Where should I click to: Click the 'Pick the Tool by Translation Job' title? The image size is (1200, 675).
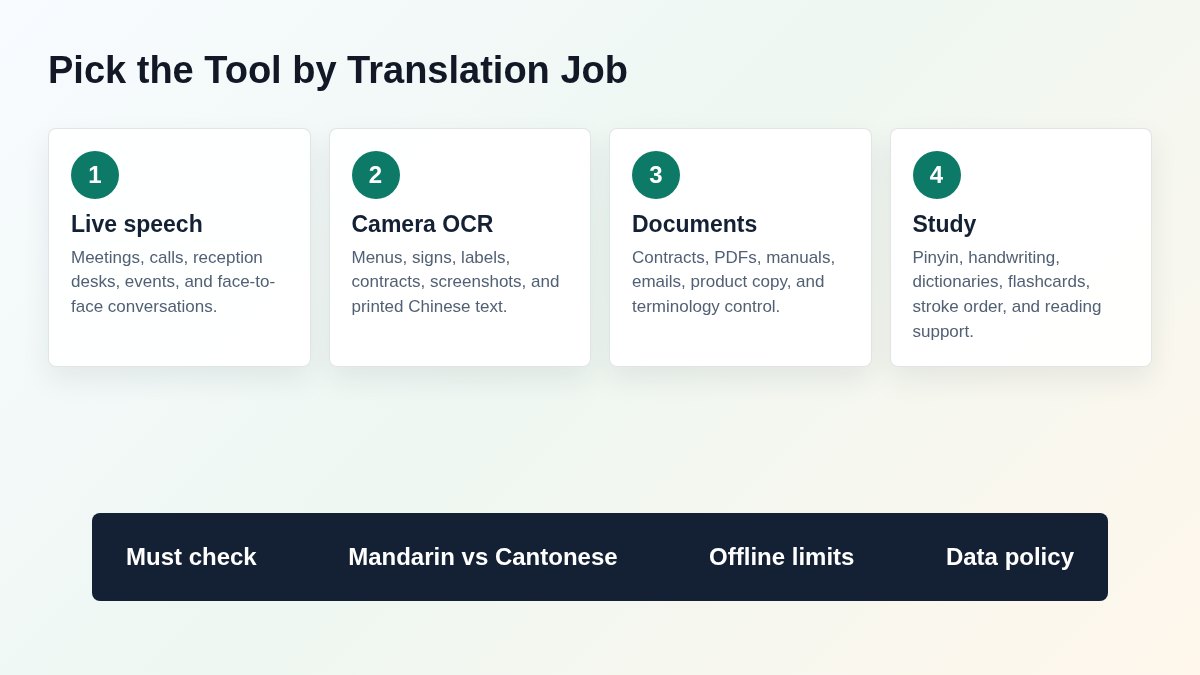338,70
